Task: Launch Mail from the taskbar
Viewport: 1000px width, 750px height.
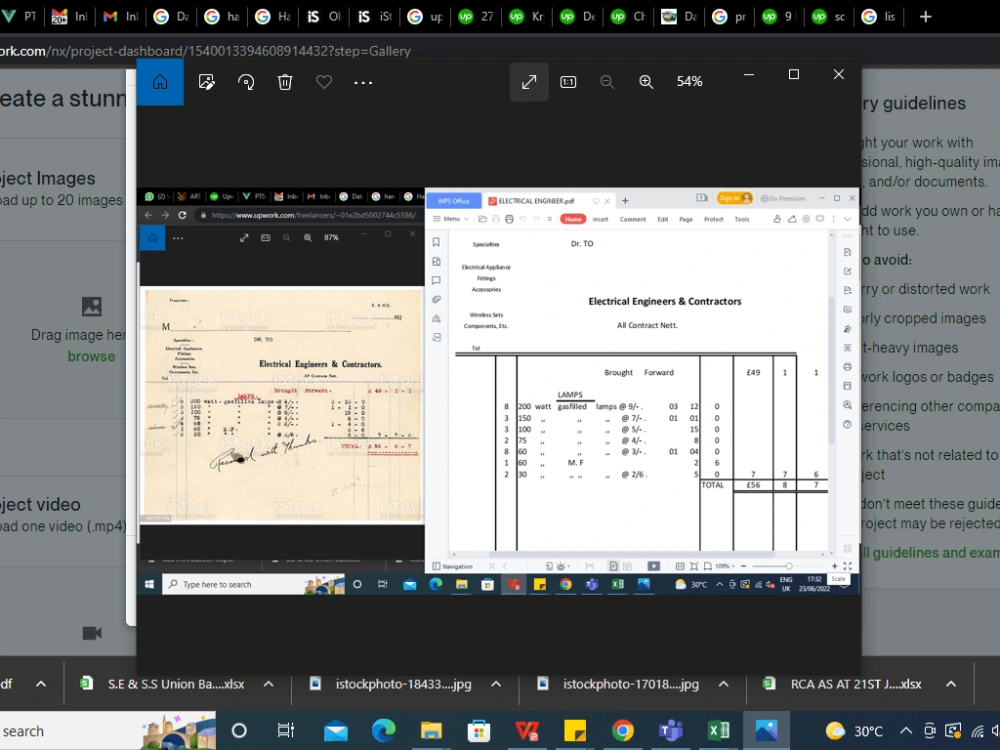Action: [335, 731]
